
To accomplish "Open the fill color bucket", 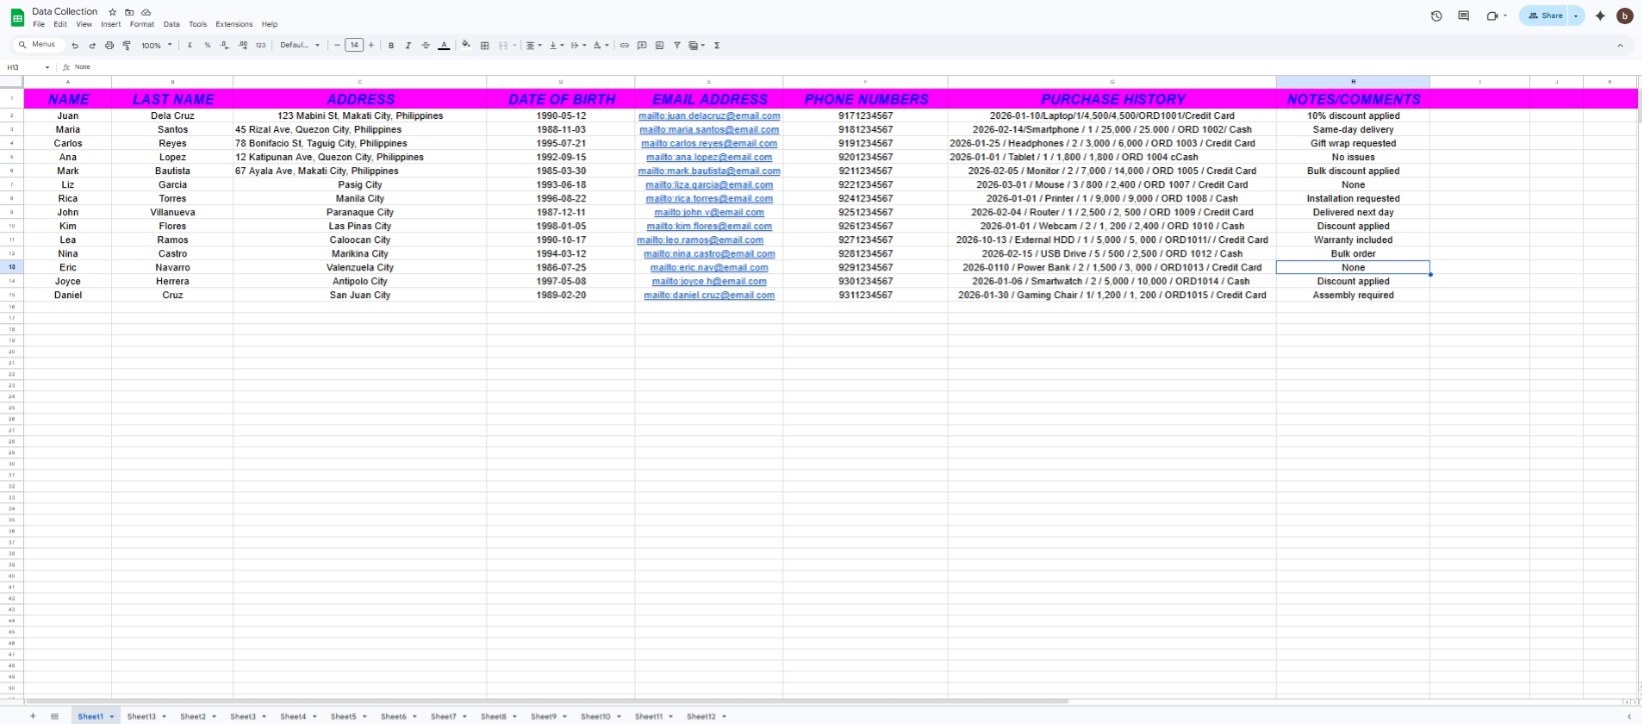I will coord(466,45).
